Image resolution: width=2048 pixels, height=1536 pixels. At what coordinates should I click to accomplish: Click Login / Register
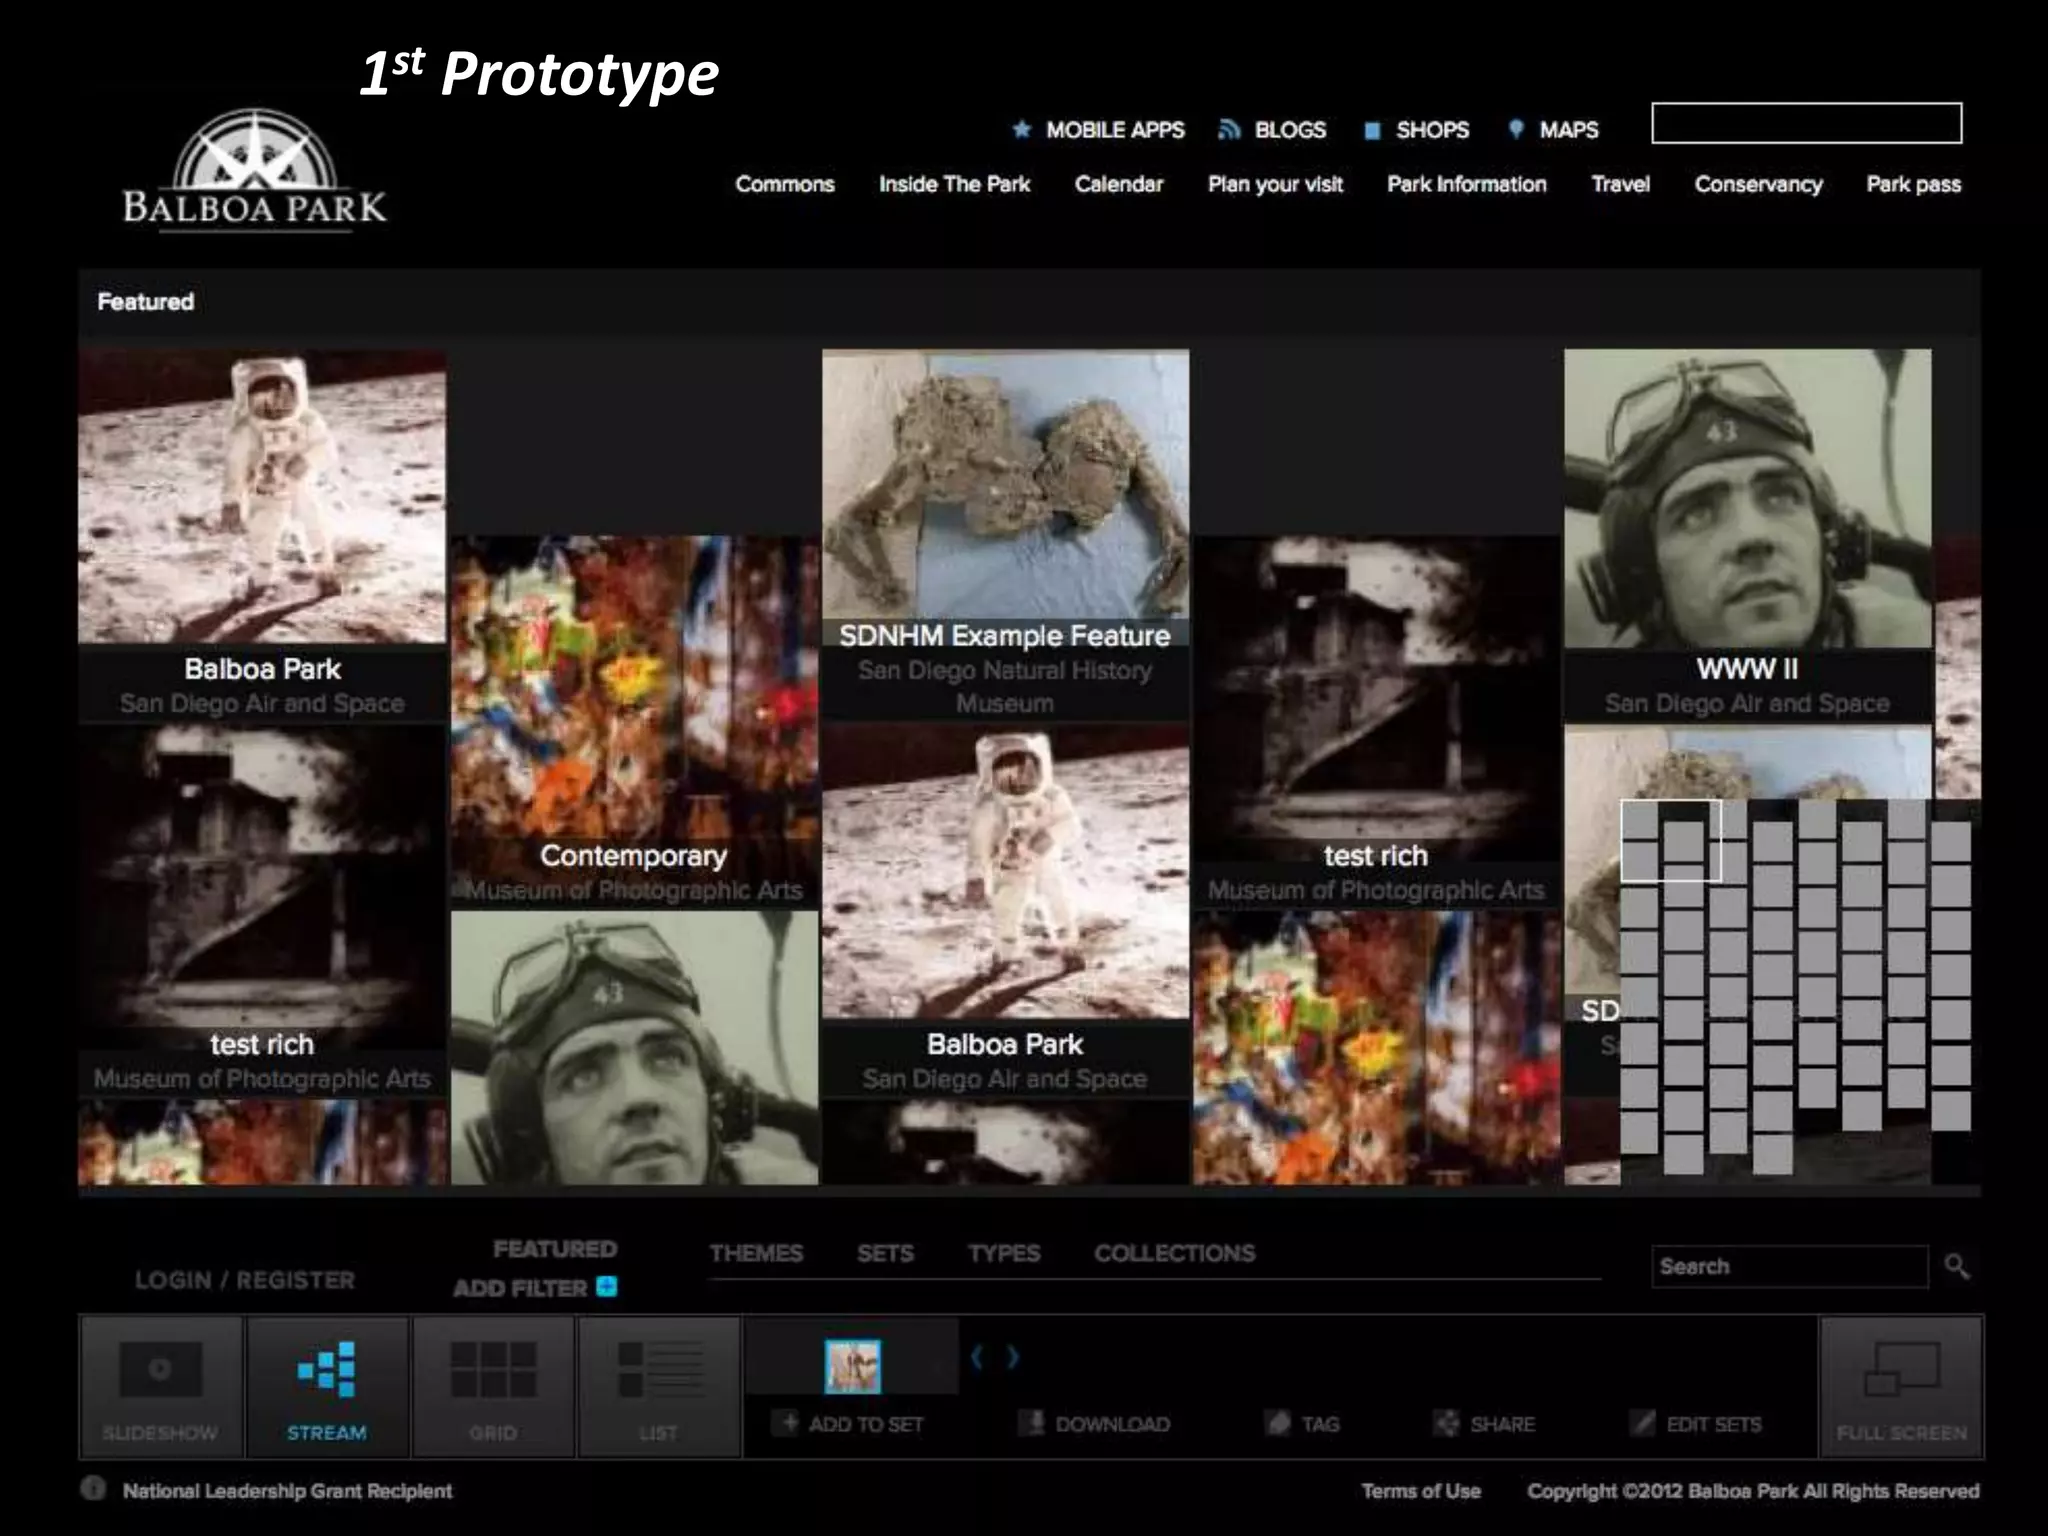pos(245,1280)
